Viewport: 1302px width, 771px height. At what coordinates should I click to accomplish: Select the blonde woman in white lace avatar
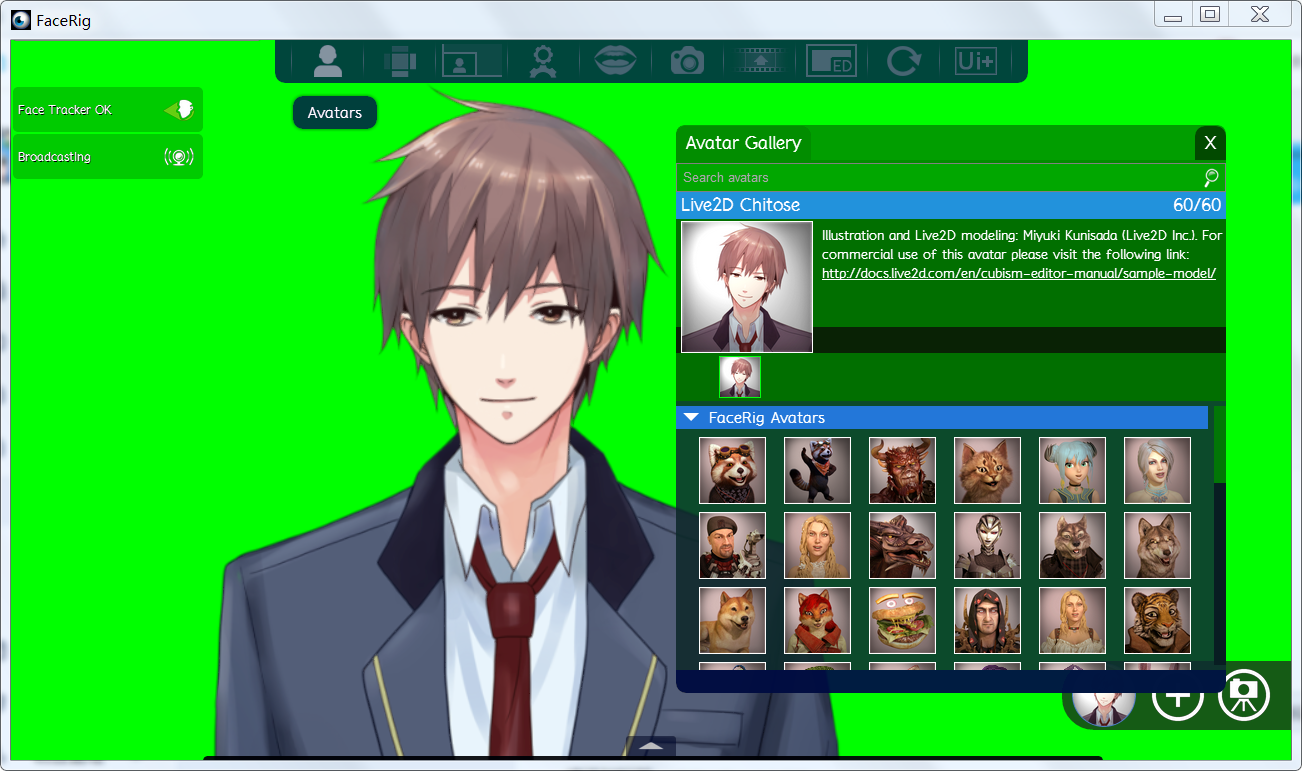(x=817, y=545)
